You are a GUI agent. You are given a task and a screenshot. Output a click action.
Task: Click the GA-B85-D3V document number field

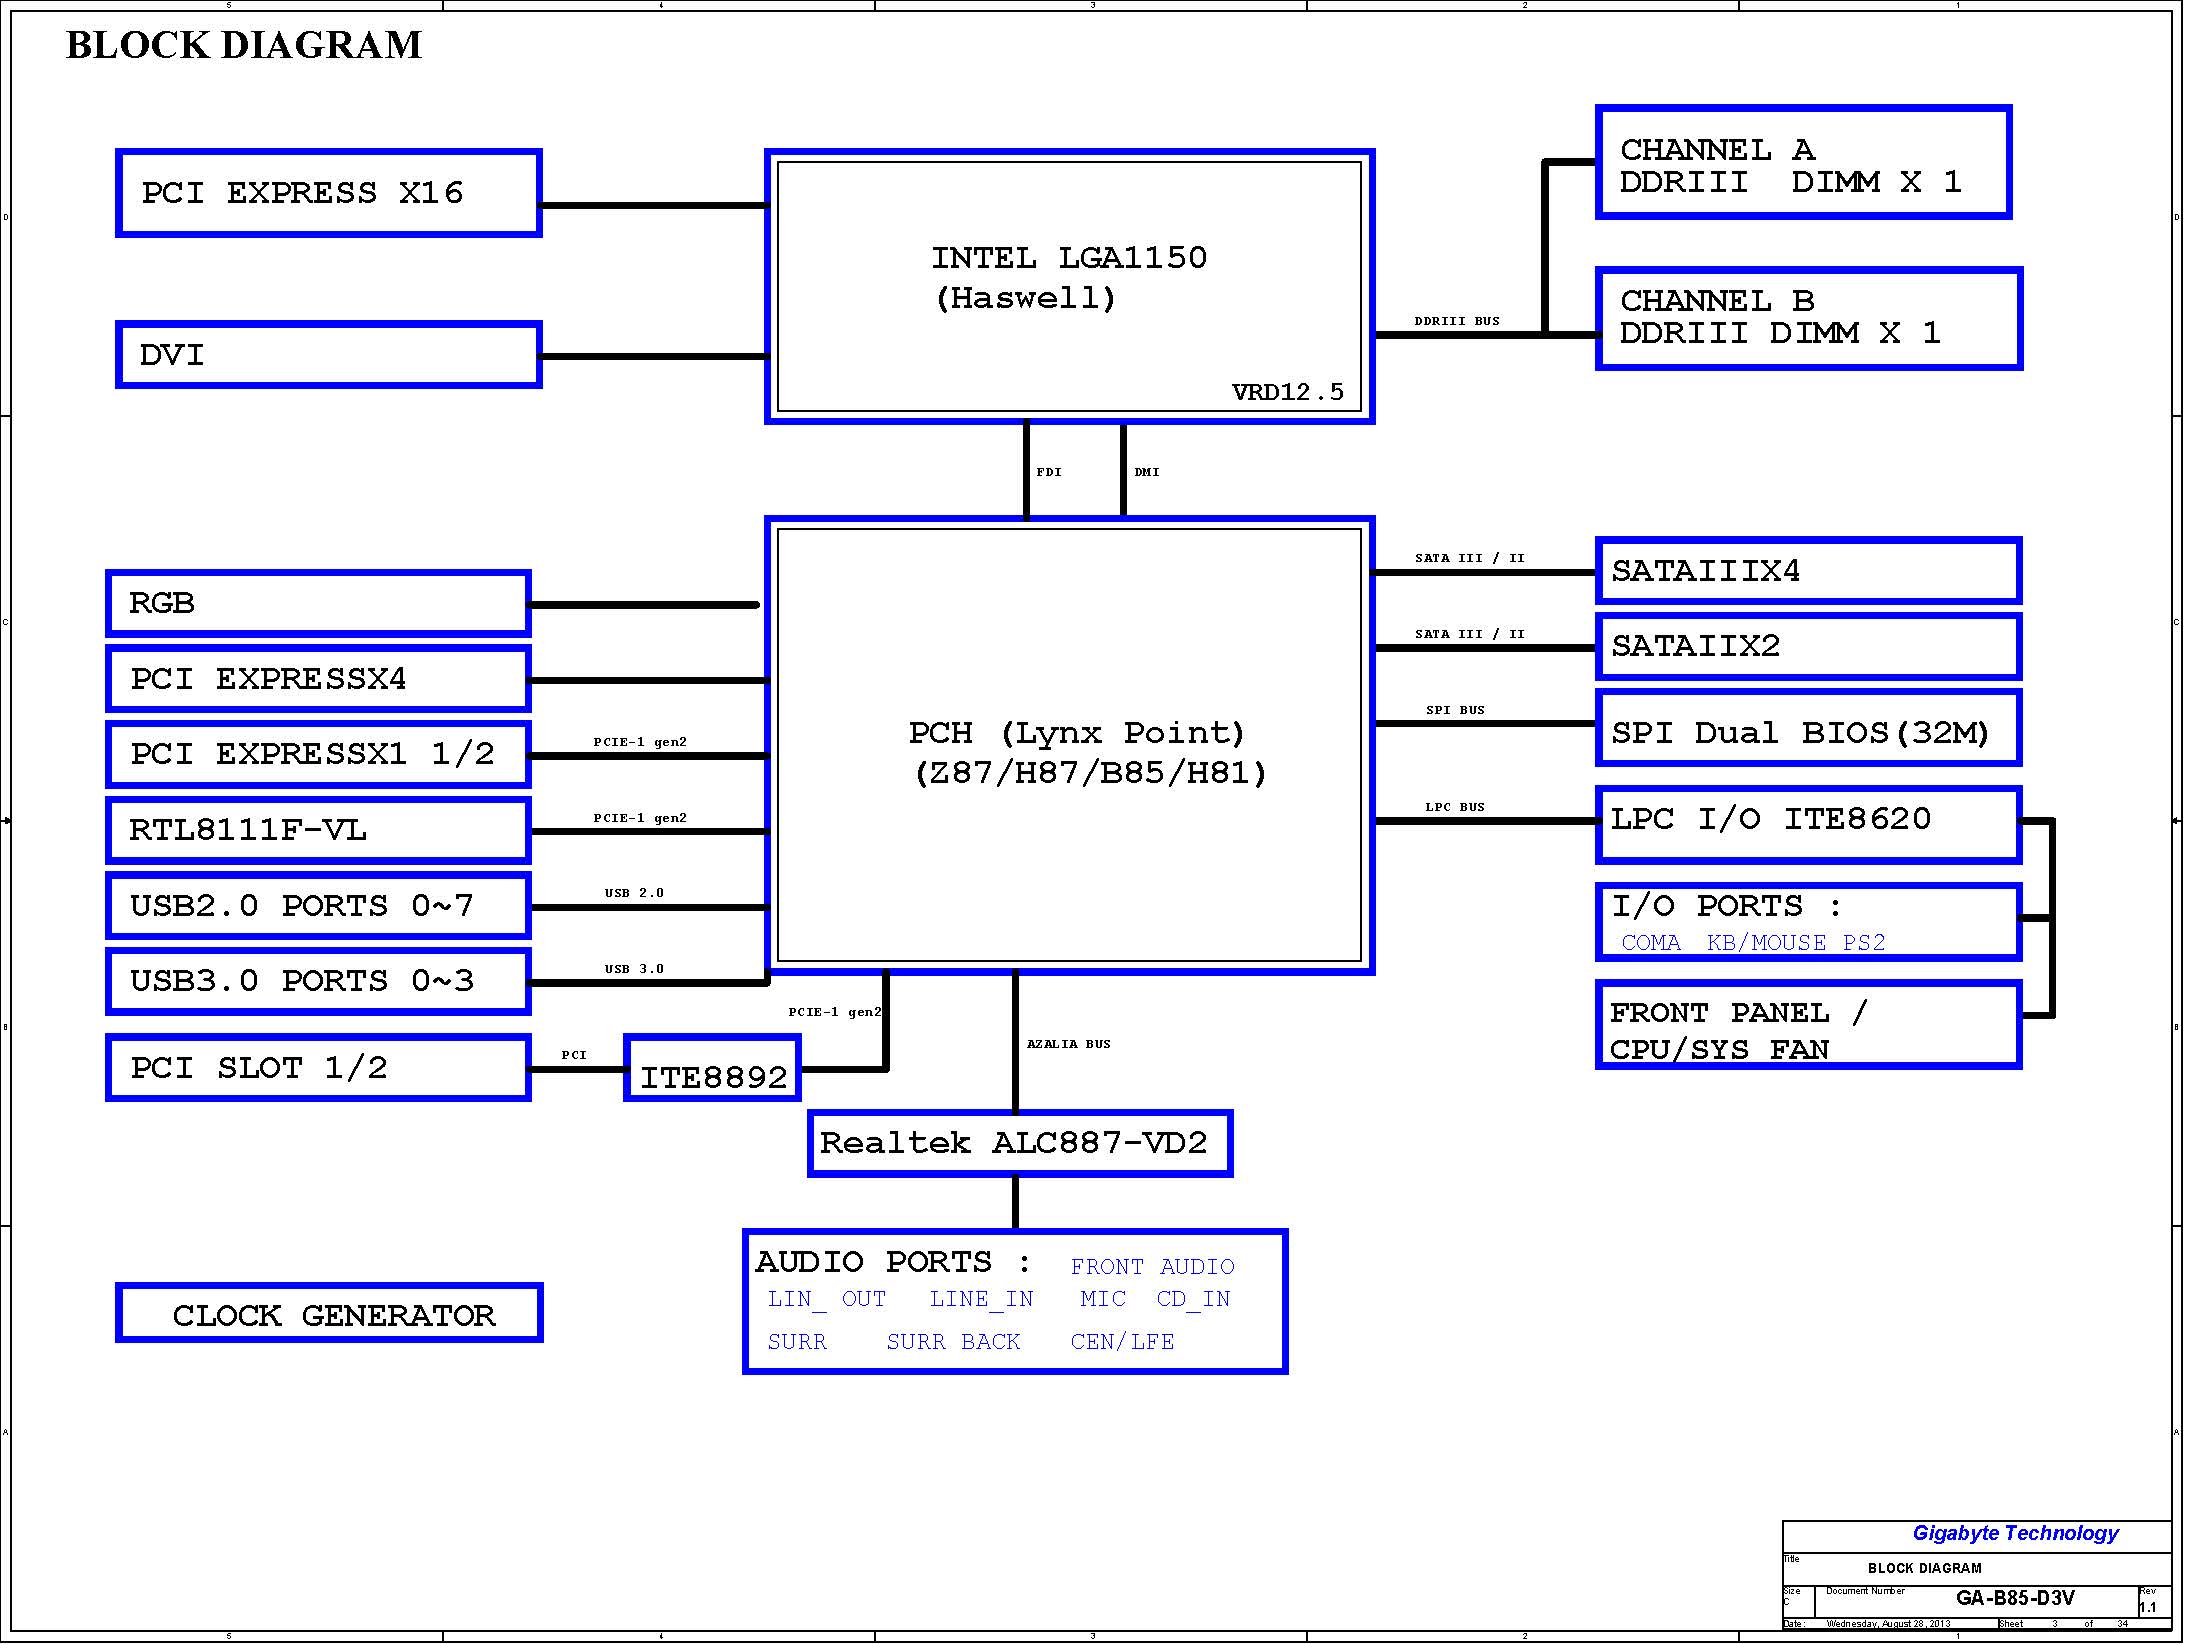[x=2014, y=1598]
